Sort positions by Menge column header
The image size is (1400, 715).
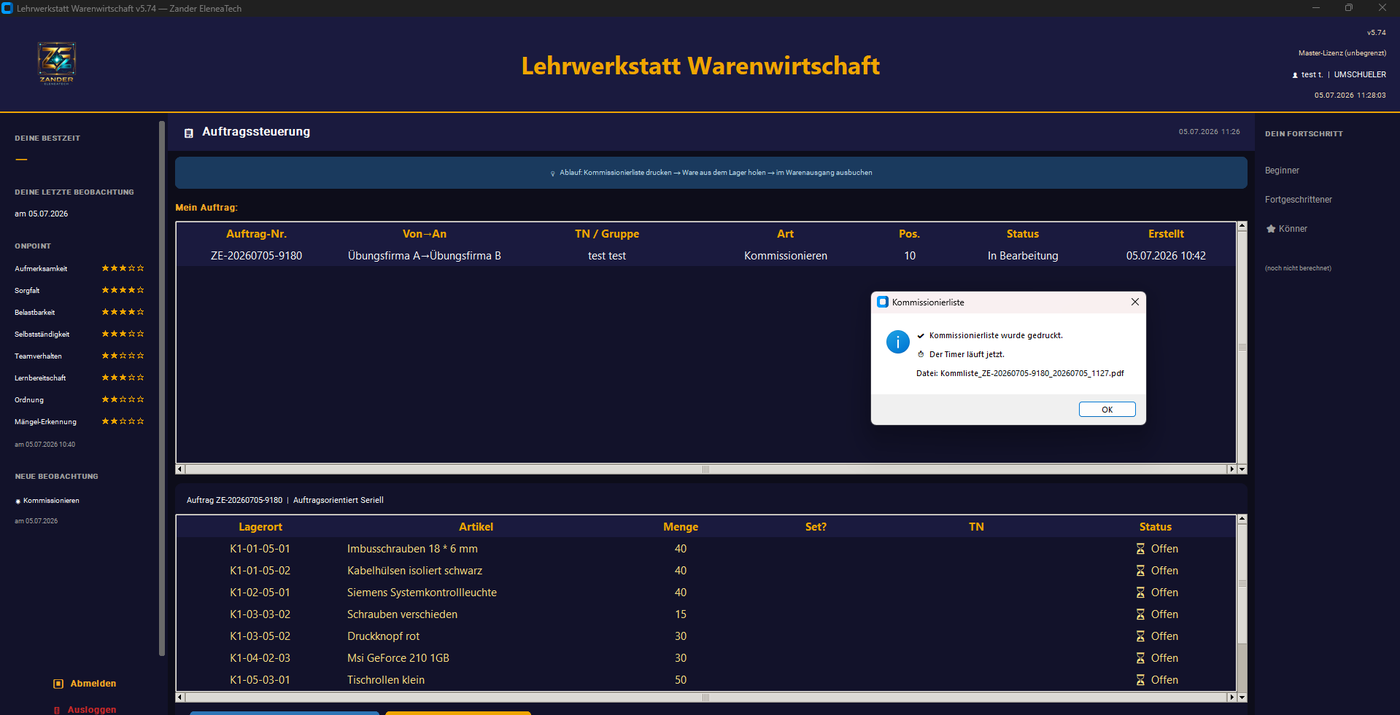pos(681,527)
